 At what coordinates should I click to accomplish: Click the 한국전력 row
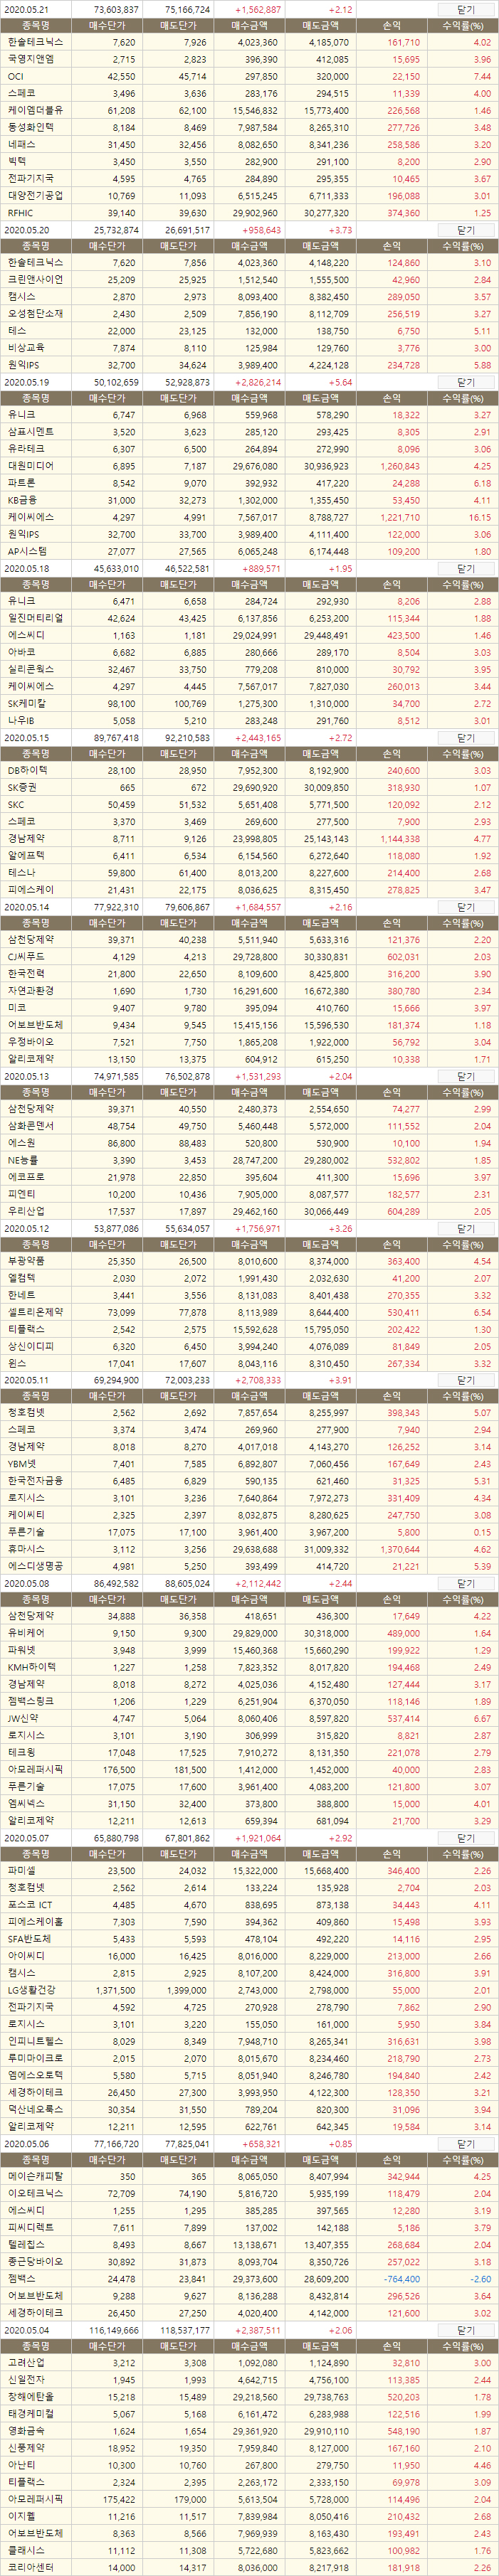249,973
